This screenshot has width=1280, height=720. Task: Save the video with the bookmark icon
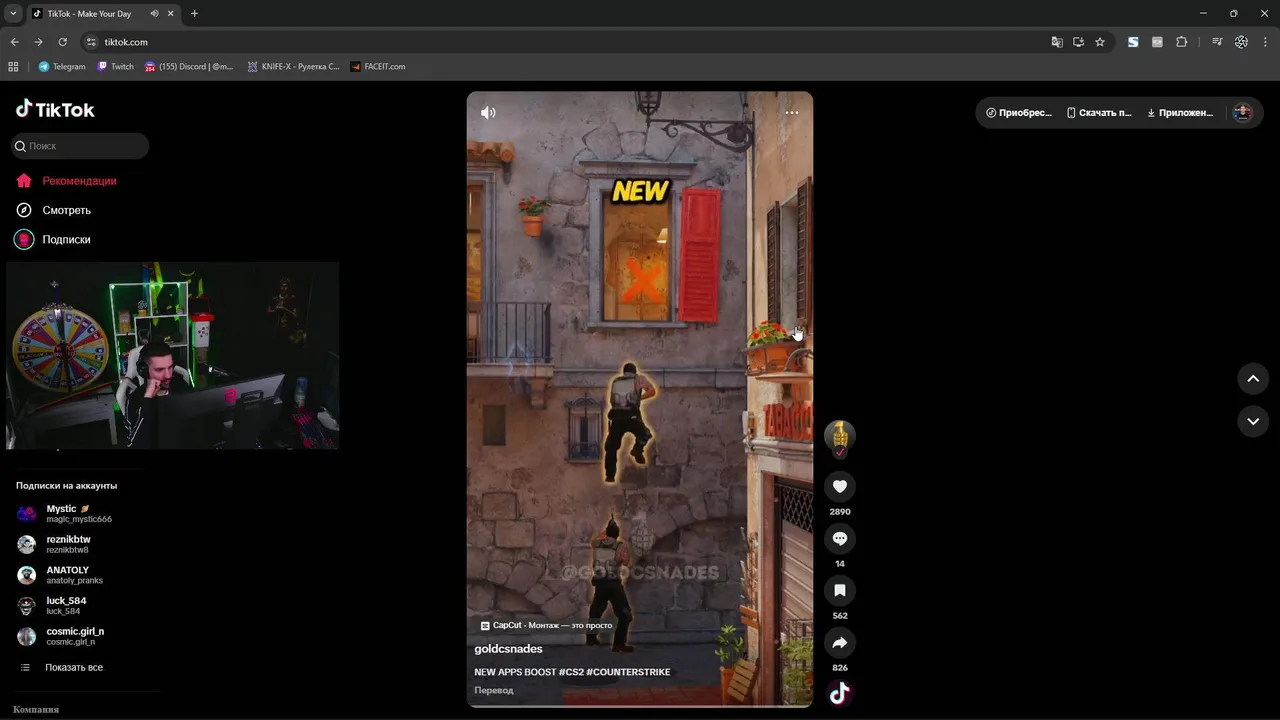point(840,590)
